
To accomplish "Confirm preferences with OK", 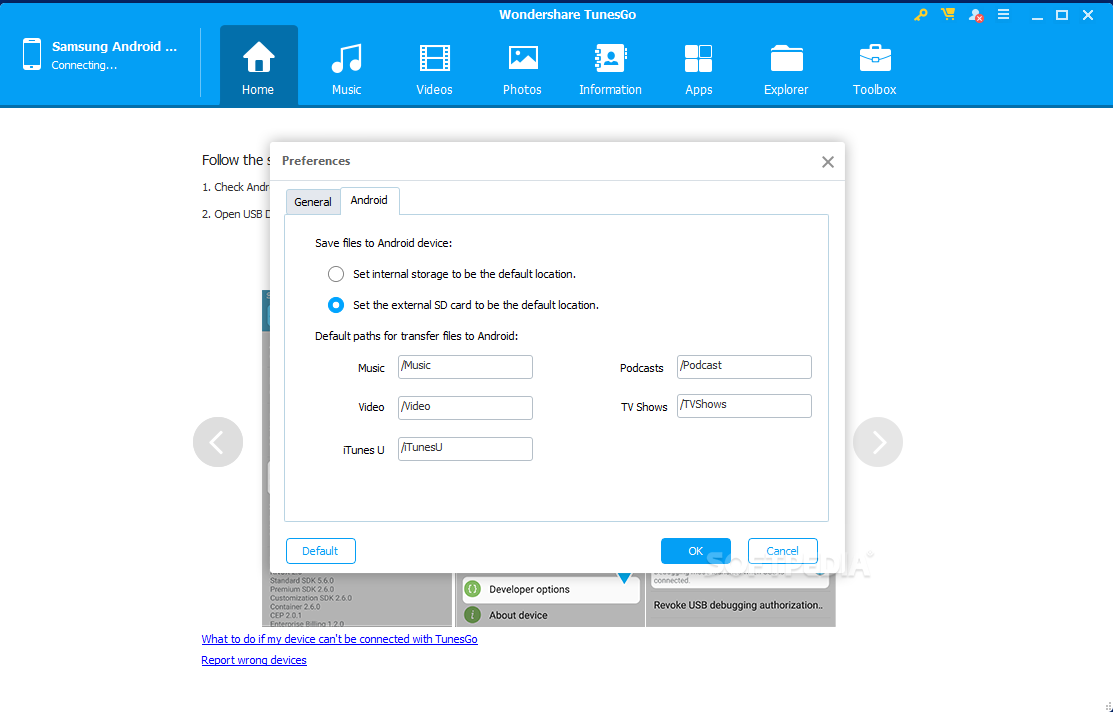I will point(696,551).
